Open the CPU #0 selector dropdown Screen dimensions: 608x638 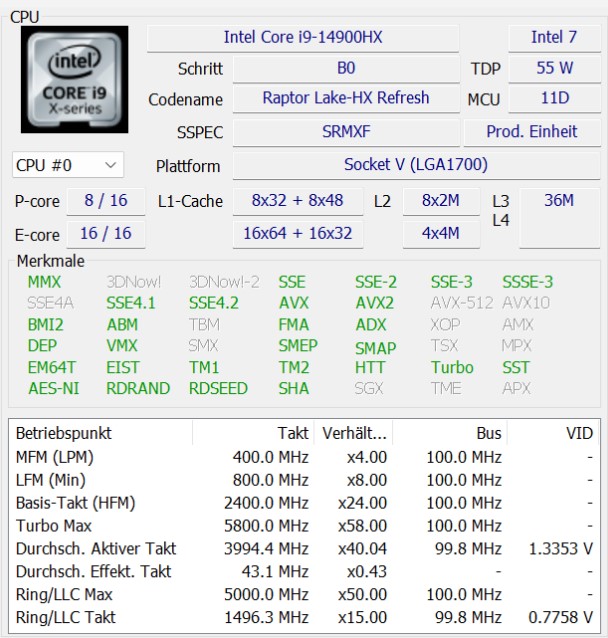[68, 165]
